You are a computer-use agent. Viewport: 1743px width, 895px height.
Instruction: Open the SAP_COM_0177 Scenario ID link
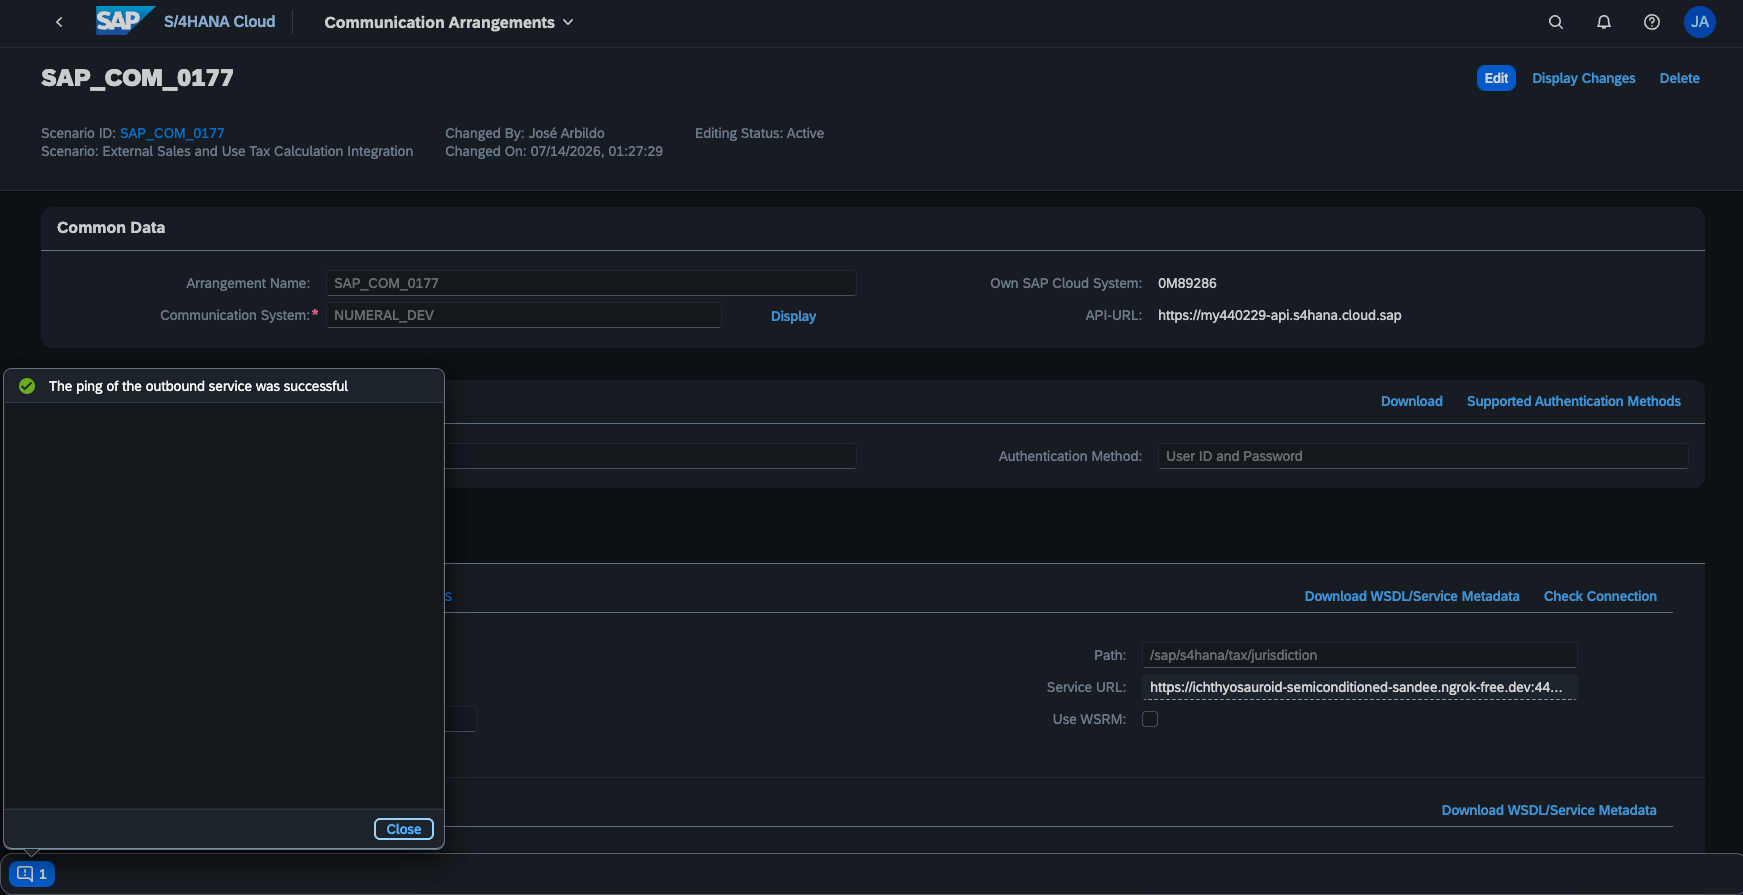coord(172,133)
